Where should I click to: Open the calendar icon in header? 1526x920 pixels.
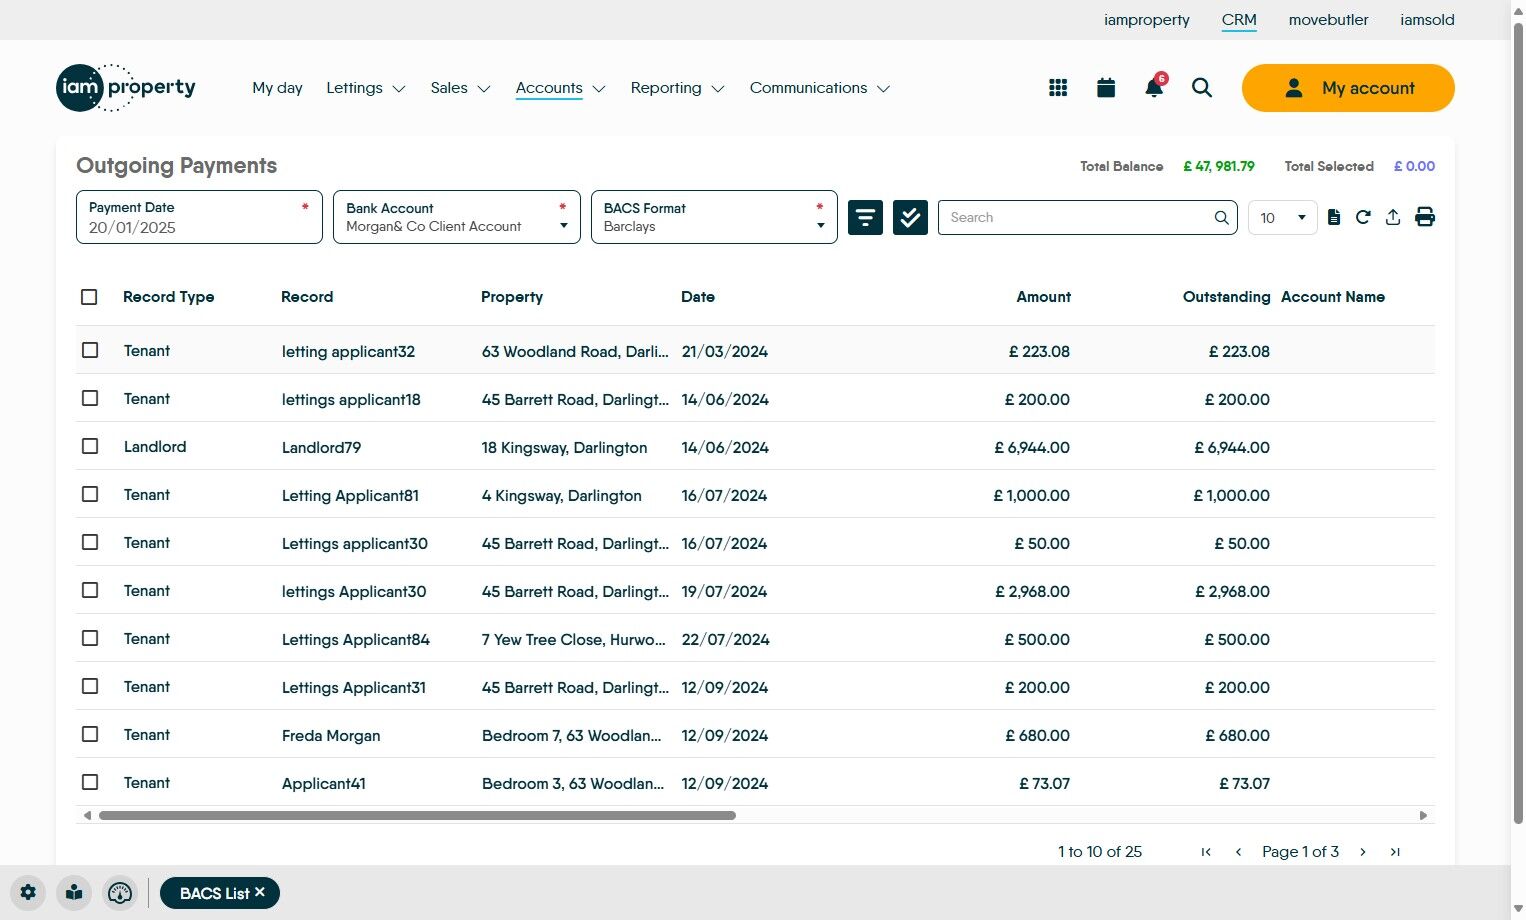1106,88
